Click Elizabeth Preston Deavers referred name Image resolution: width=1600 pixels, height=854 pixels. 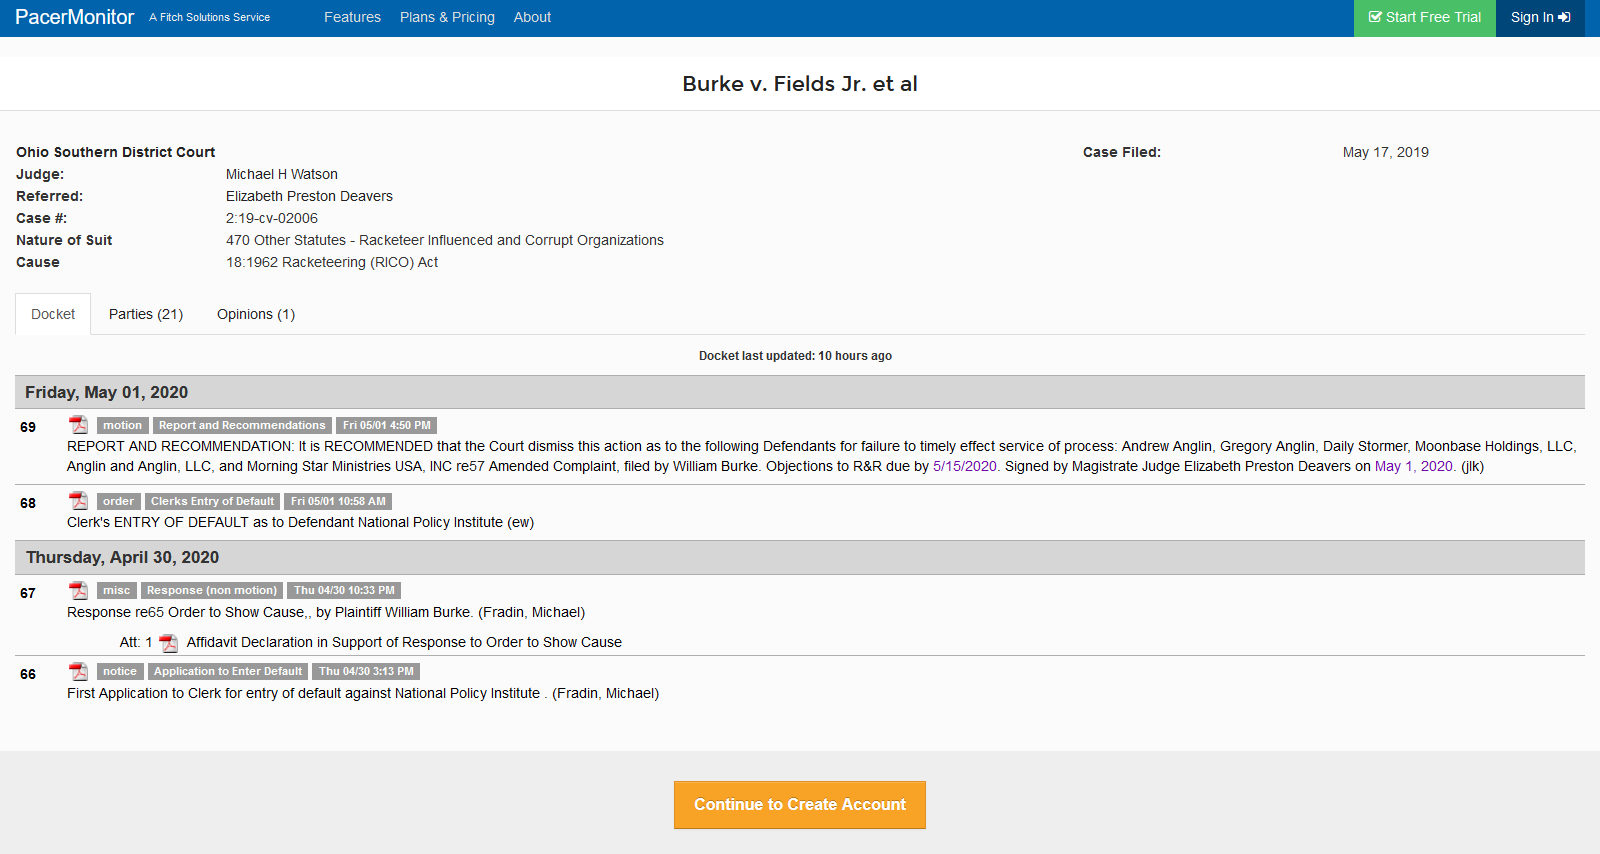click(309, 196)
